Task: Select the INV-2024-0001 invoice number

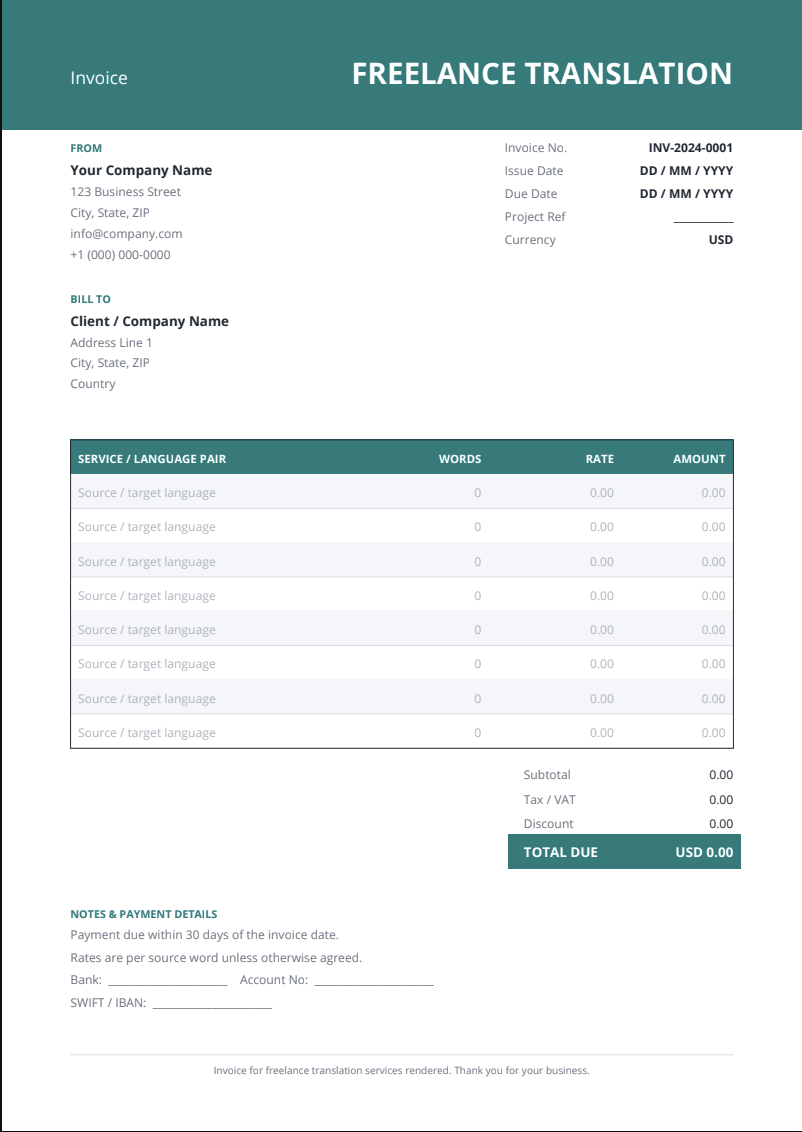Action: (690, 148)
